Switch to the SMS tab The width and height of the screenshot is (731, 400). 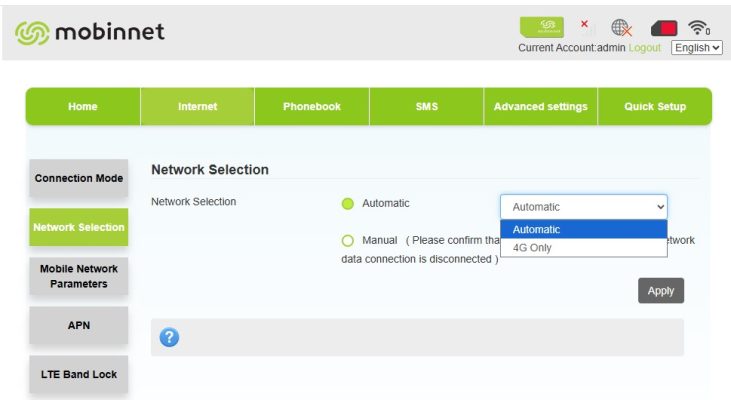(426, 107)
